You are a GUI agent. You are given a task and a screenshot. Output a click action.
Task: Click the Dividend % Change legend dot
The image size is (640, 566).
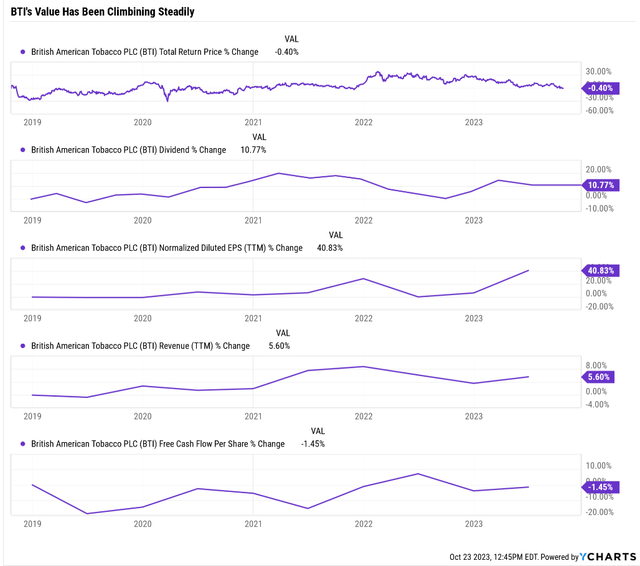22,150
